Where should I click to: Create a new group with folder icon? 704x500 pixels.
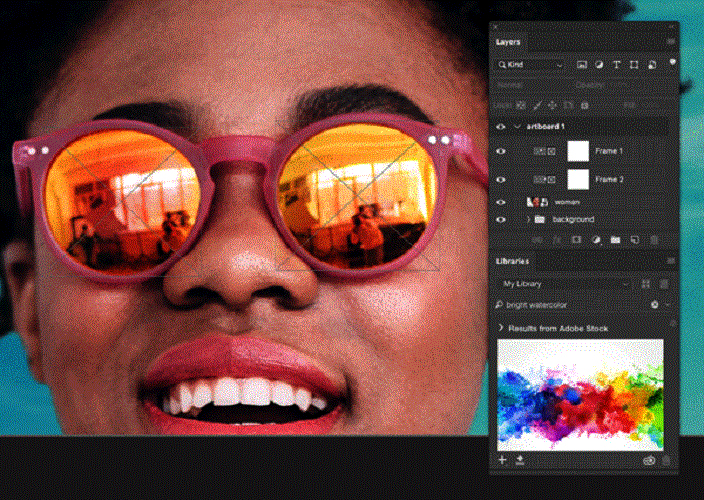coord(616,240)
